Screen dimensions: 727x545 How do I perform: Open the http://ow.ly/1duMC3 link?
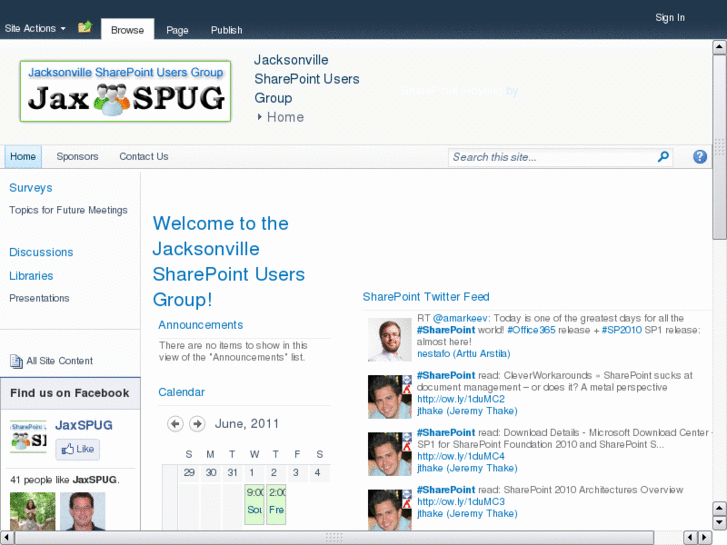(x=461, y=501)
